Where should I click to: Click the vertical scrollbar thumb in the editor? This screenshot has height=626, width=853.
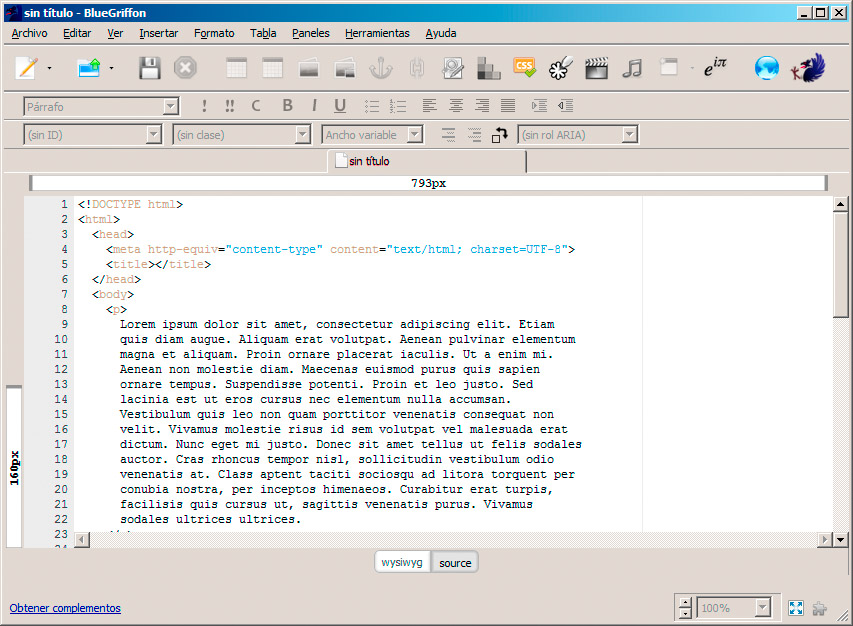tap(840, 264)
